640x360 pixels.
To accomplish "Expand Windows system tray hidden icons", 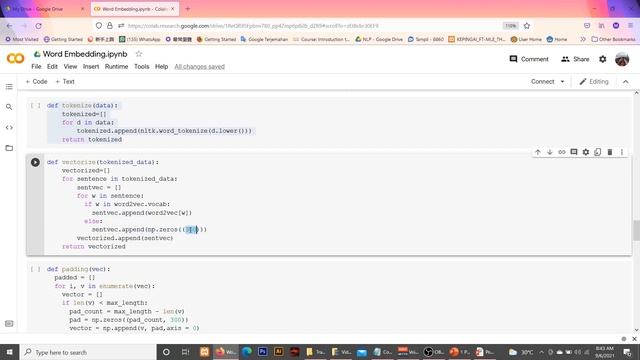I will pos(542,352).
